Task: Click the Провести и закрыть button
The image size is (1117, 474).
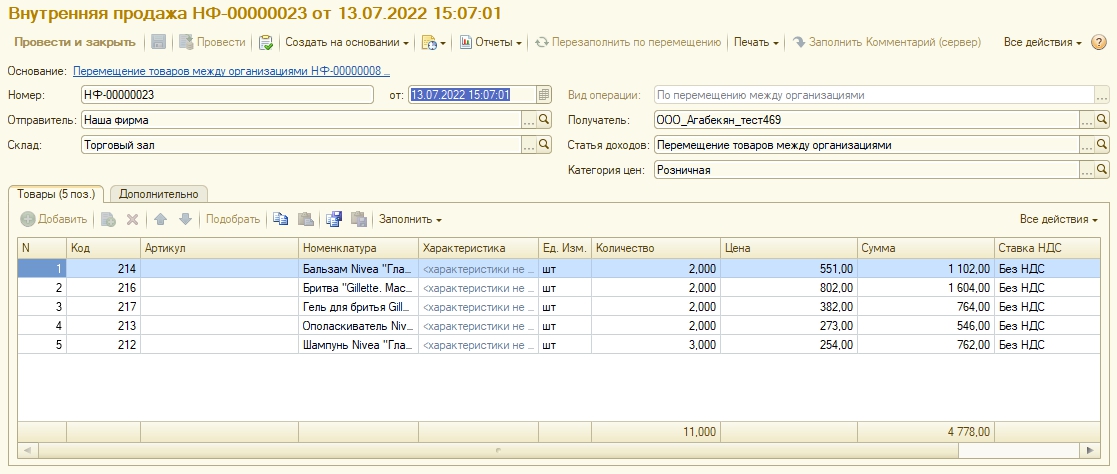Action: click(x=75, y=42)
